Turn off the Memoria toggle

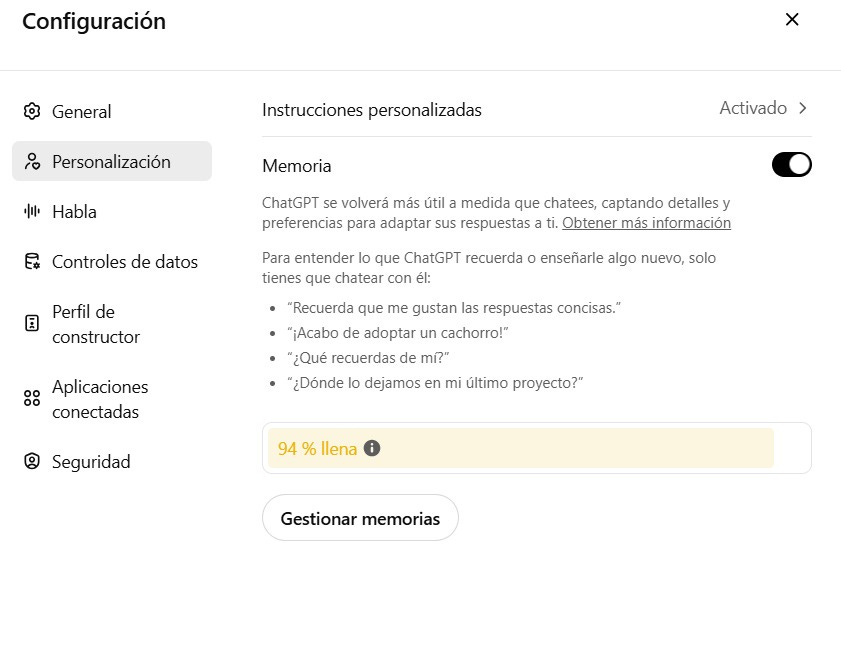792,165
